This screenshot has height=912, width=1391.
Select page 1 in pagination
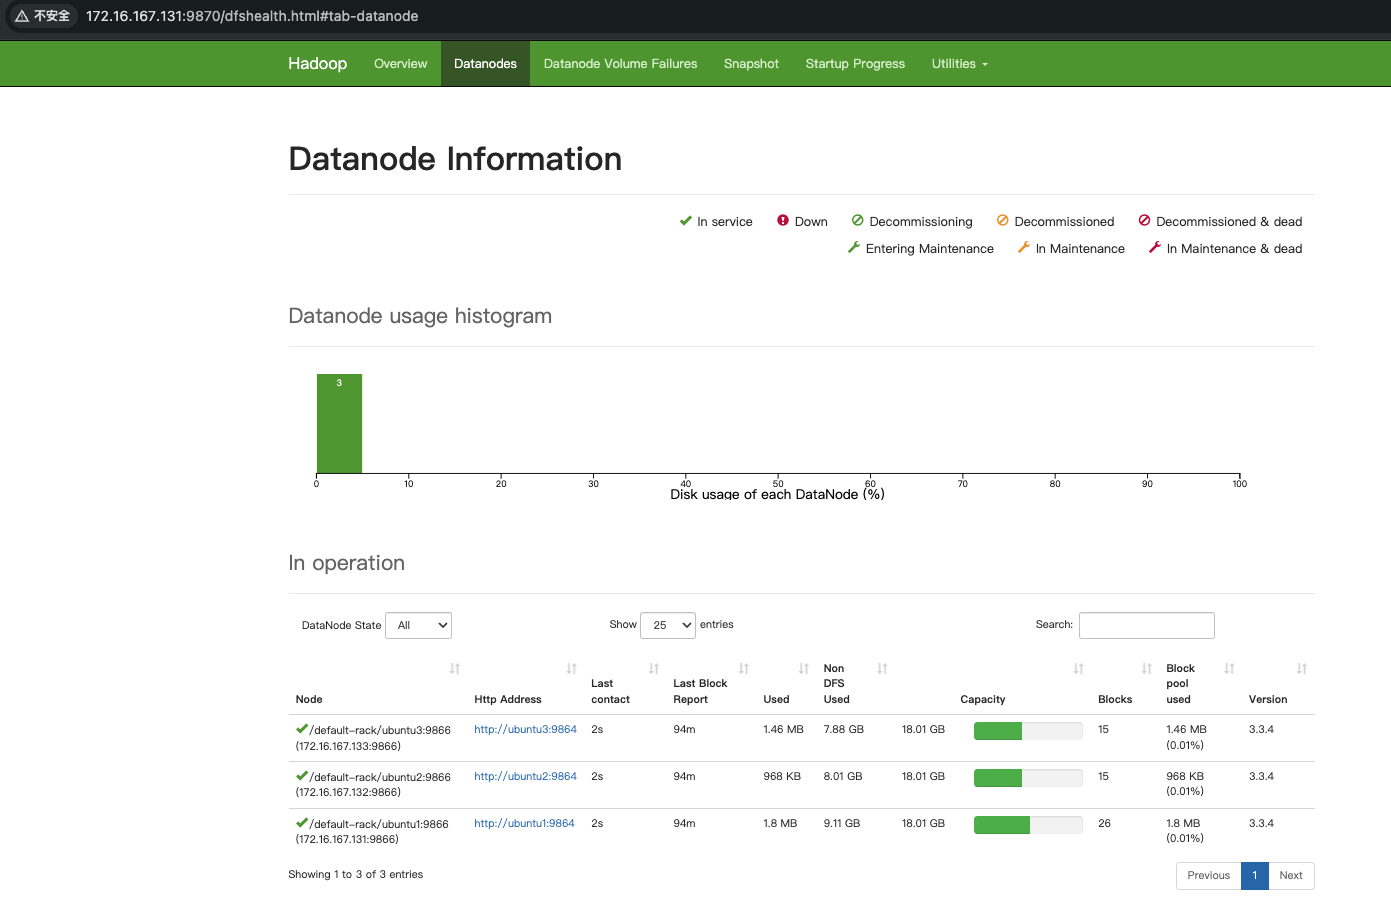[x=1254, y=875]
